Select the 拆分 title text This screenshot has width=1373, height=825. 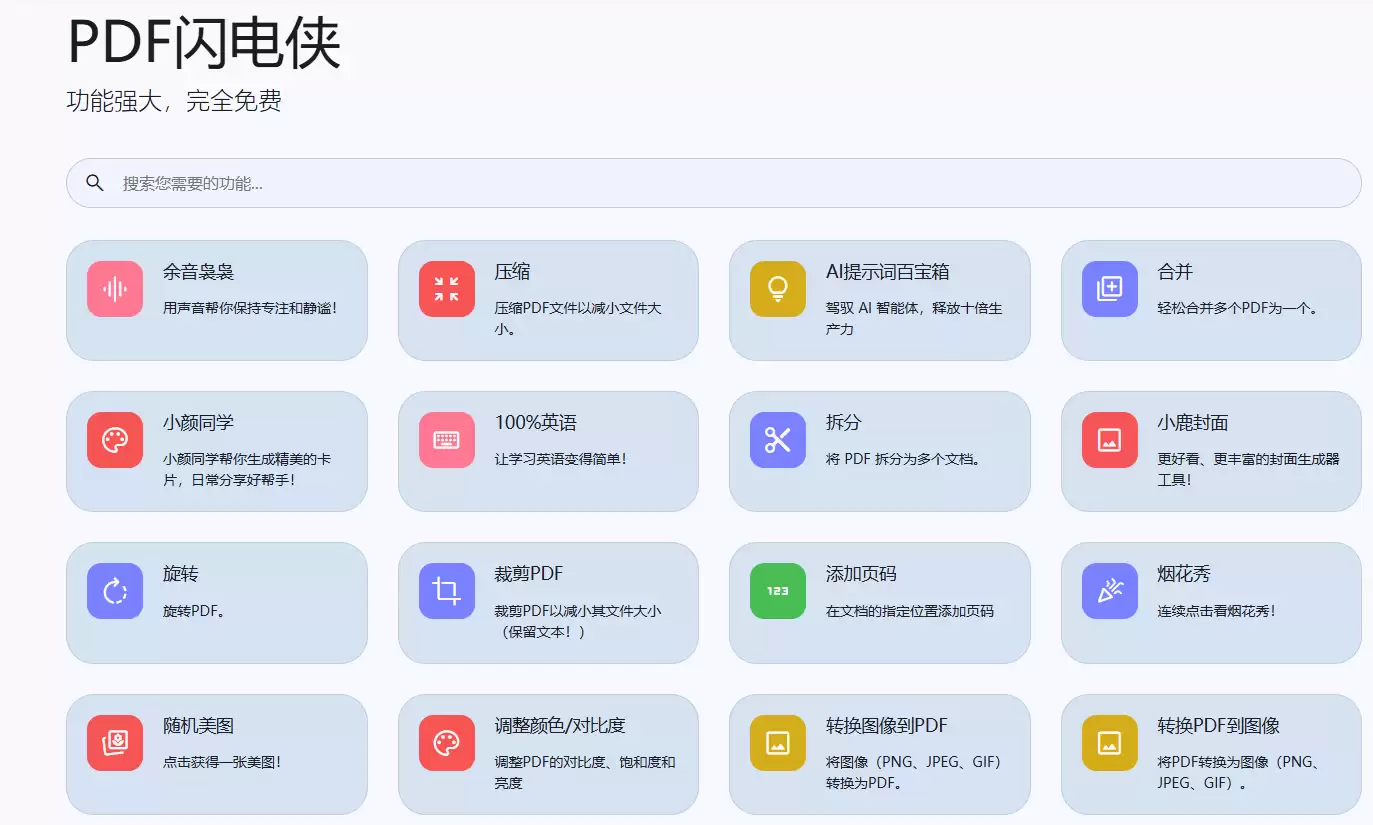coord(843,423)
